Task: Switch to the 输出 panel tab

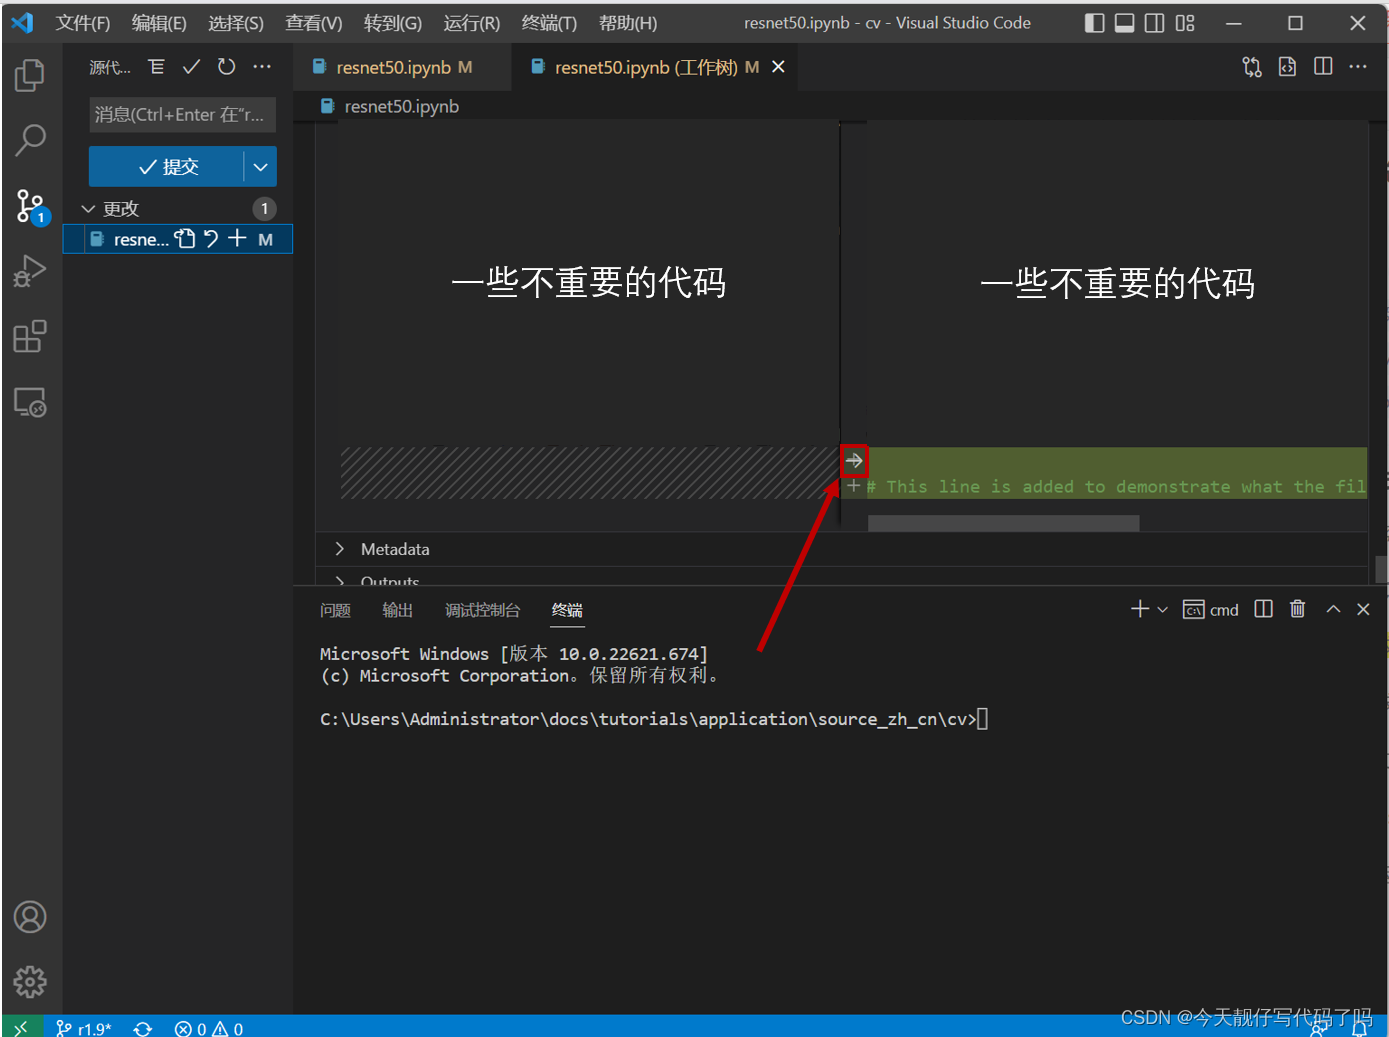Action: 397,610
